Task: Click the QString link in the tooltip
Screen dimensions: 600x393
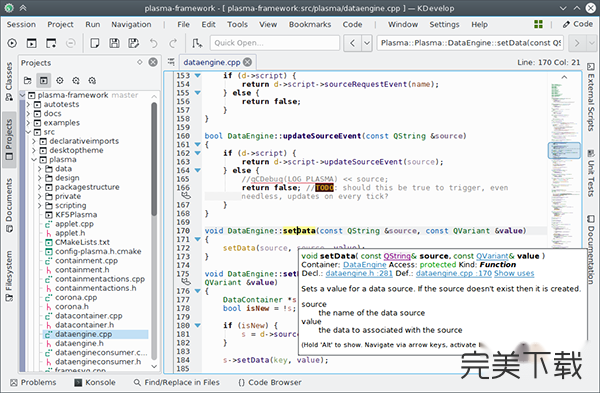Action: pos(397,256)
